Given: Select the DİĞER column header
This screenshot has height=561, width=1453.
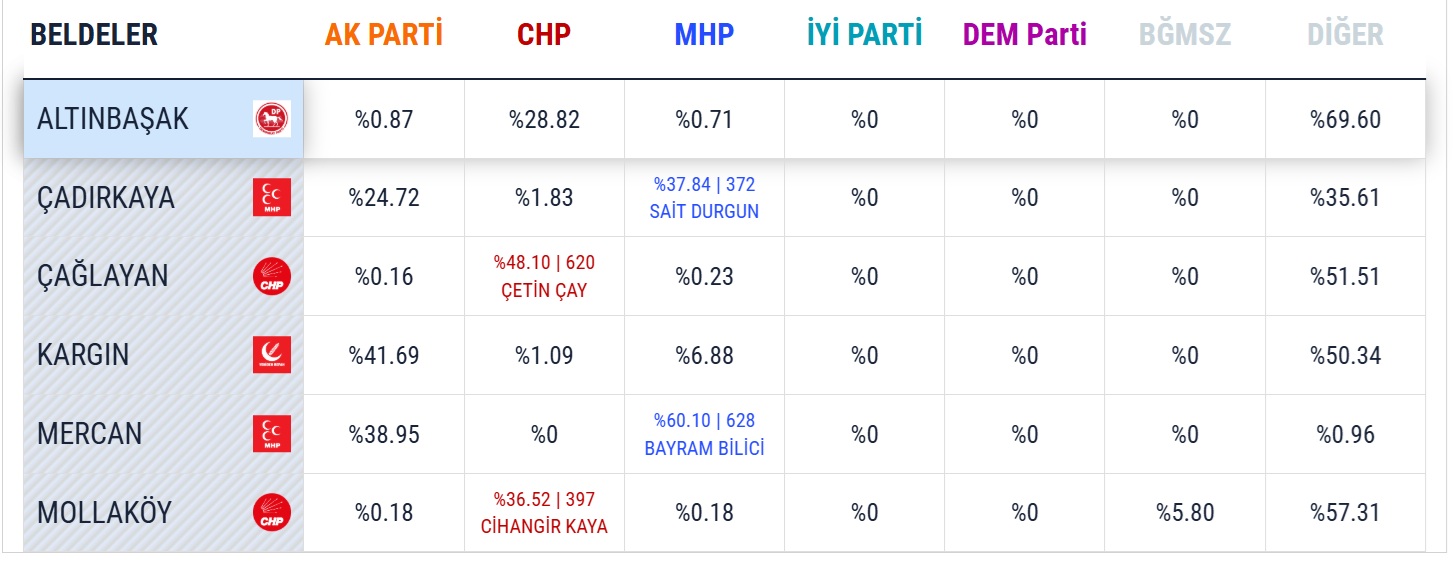Looking at the screenshot, I should point(1345,35).
